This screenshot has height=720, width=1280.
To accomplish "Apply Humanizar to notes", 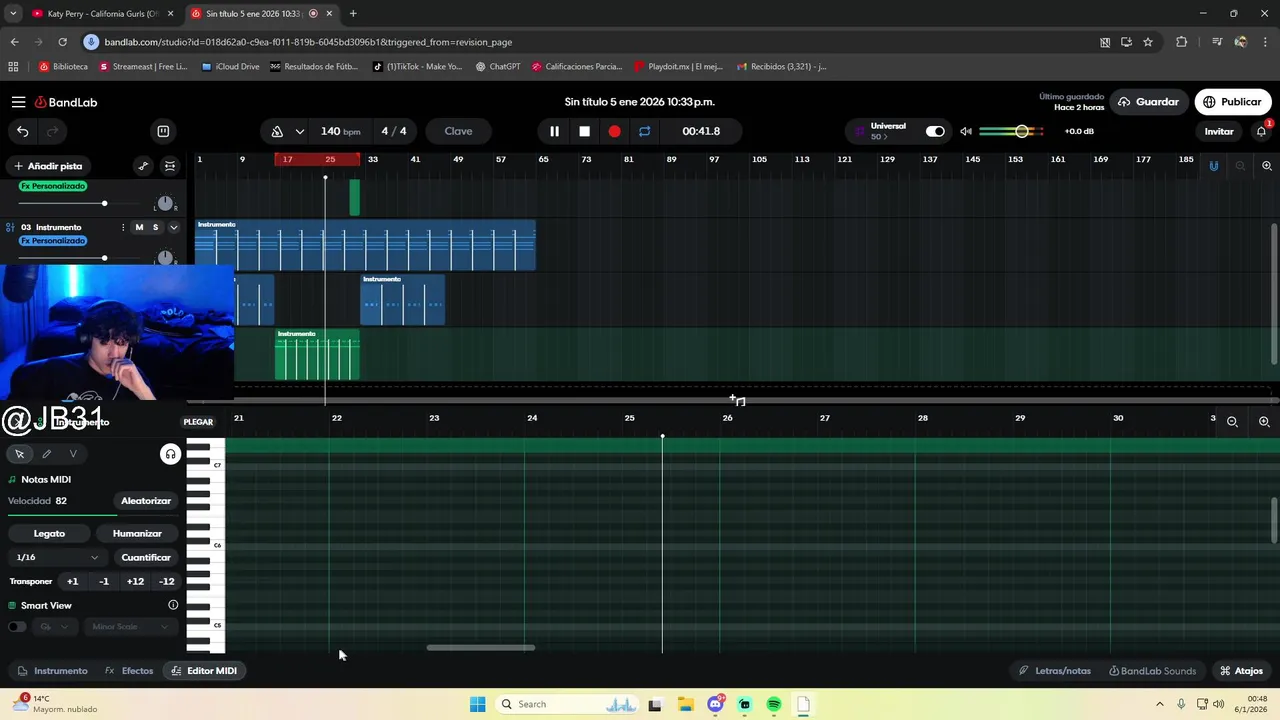I will [x=137, y=534].
